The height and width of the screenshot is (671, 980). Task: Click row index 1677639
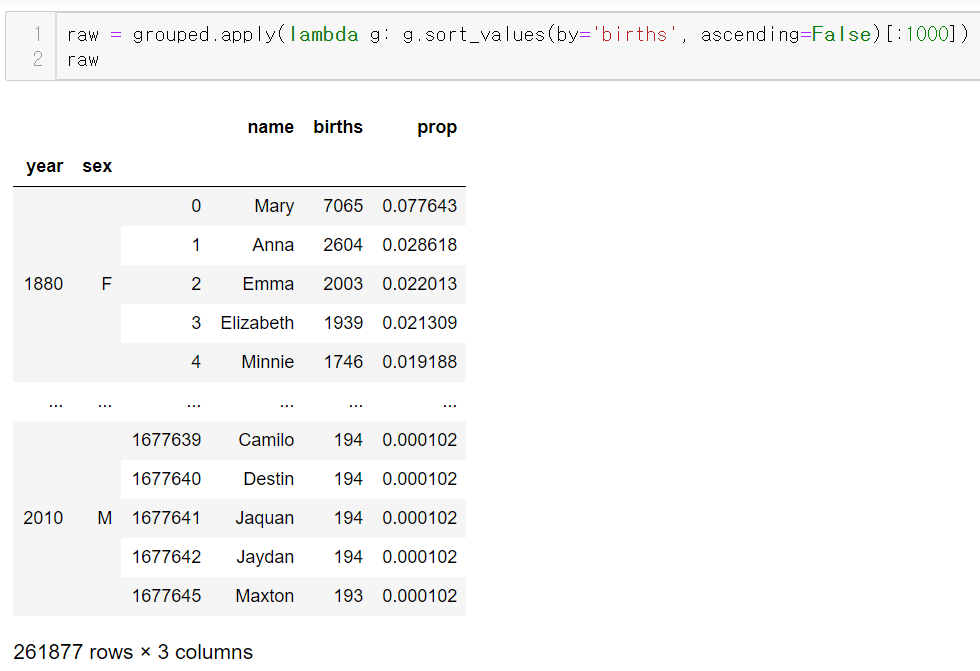coord(166,440)
